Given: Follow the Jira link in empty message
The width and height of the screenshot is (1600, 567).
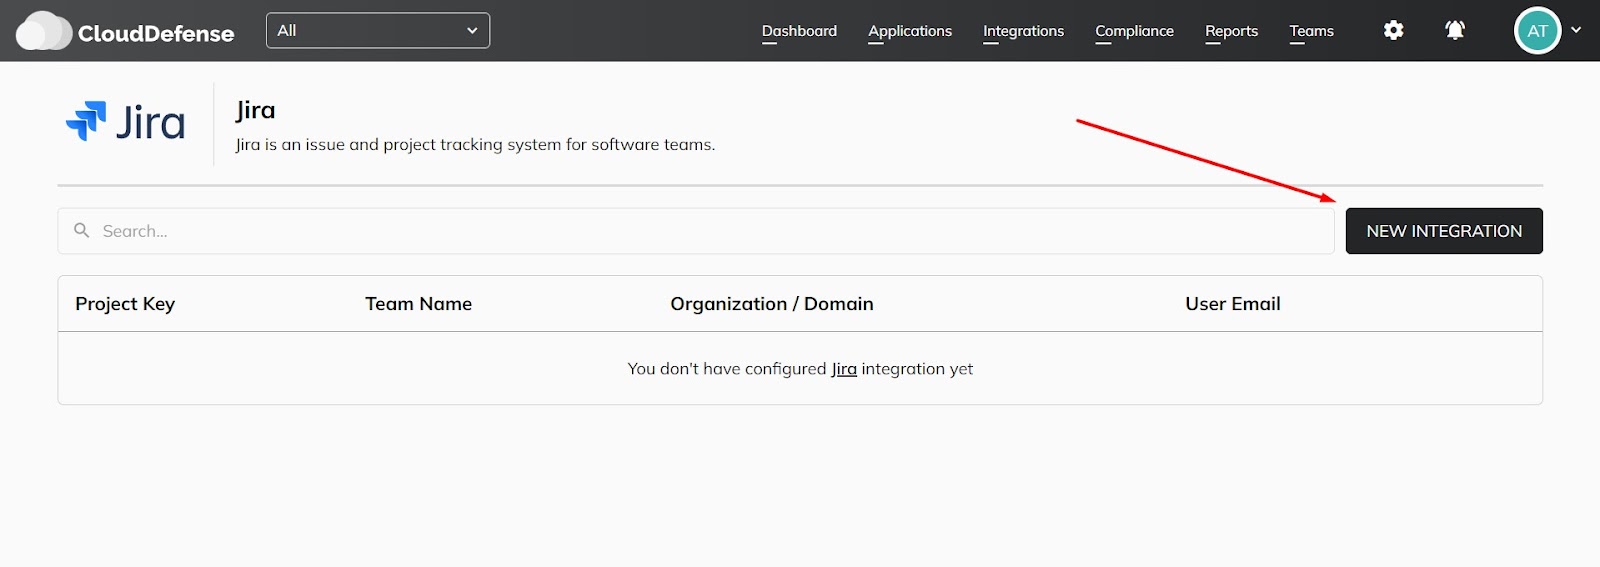Looking at the screenshot, I should (x=844, y=369).
